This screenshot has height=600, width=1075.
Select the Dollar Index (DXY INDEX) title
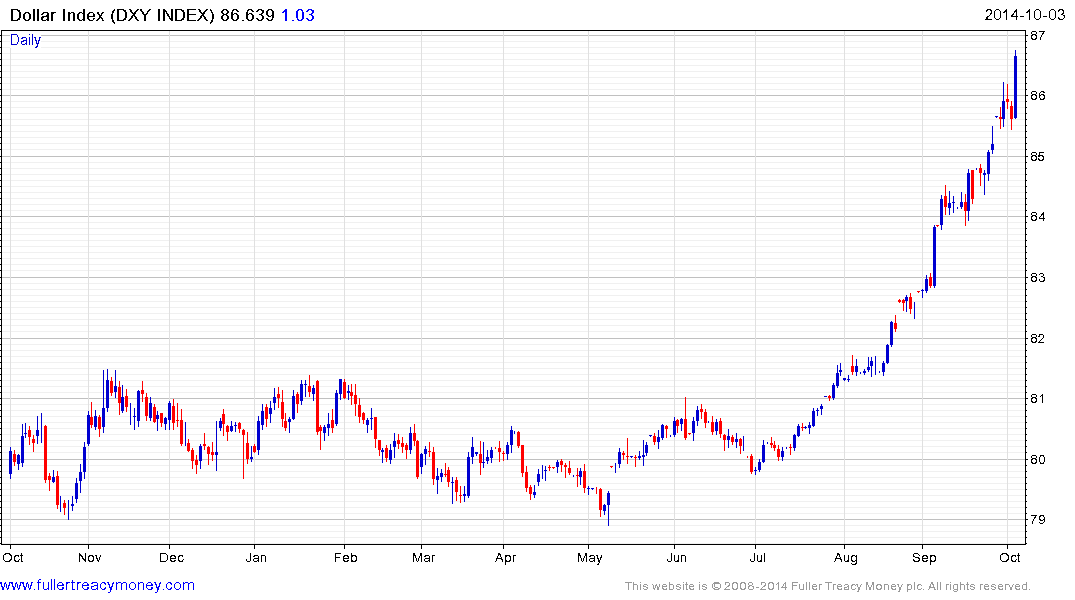coord(112,15)
